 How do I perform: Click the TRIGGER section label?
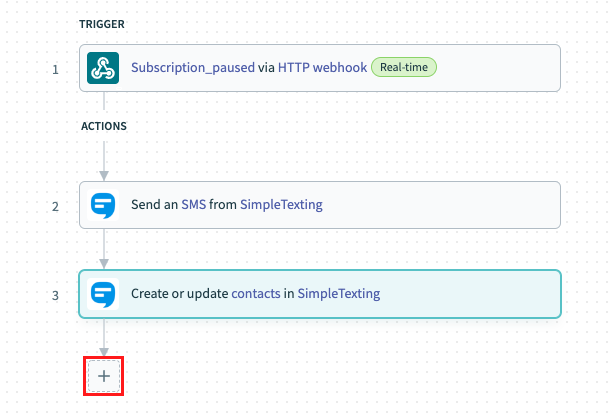coord(102,24)
